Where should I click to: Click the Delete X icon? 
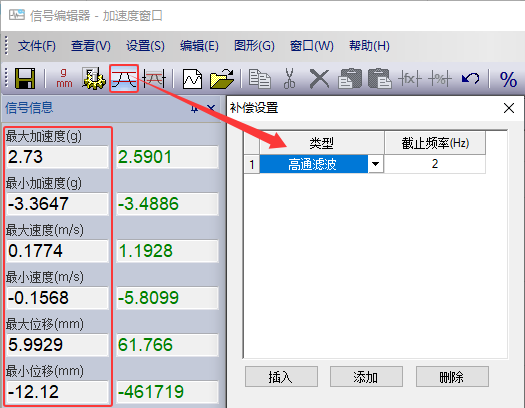319,79
